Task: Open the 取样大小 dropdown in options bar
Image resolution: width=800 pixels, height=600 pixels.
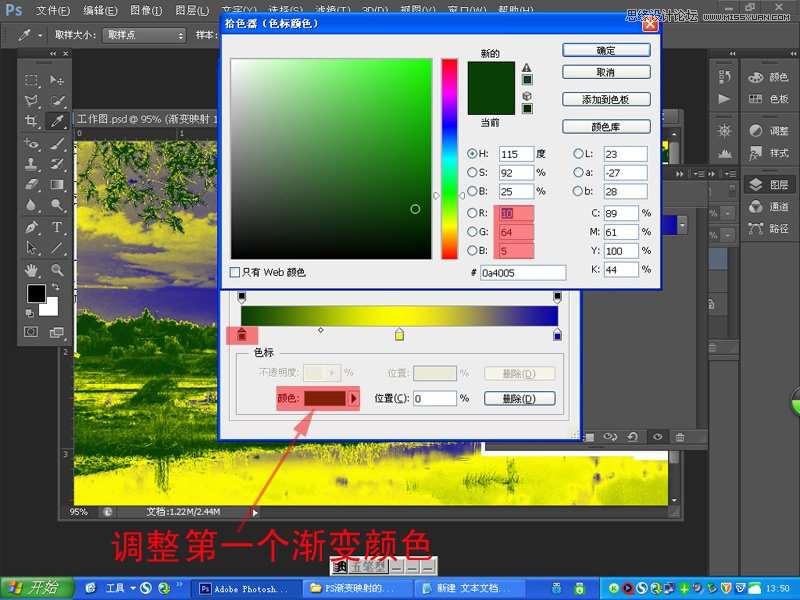Action: click(x=146, y=35)
